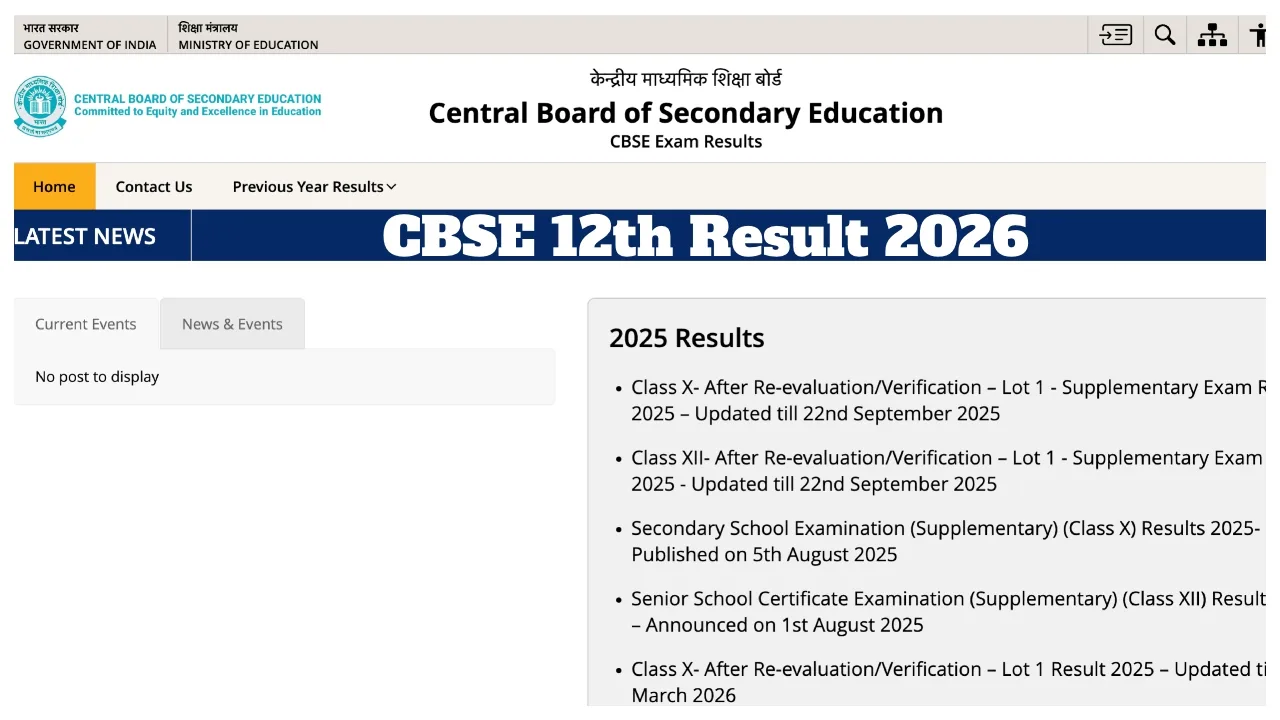The width and height of the screenshot is (1280, 720).
Task: Click the Latest News label
Action: [x=84, y=235]
